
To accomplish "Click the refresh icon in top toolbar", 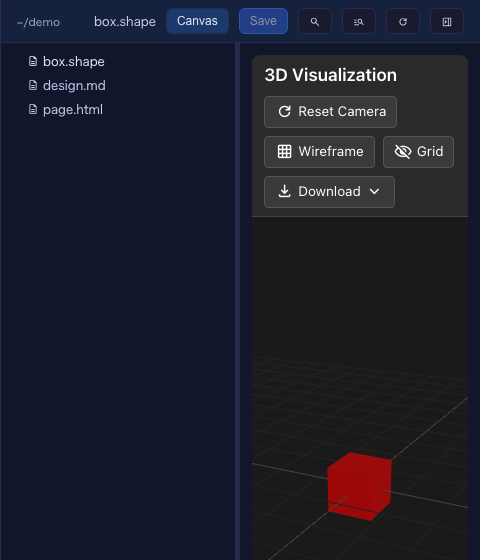I will 403,22.
